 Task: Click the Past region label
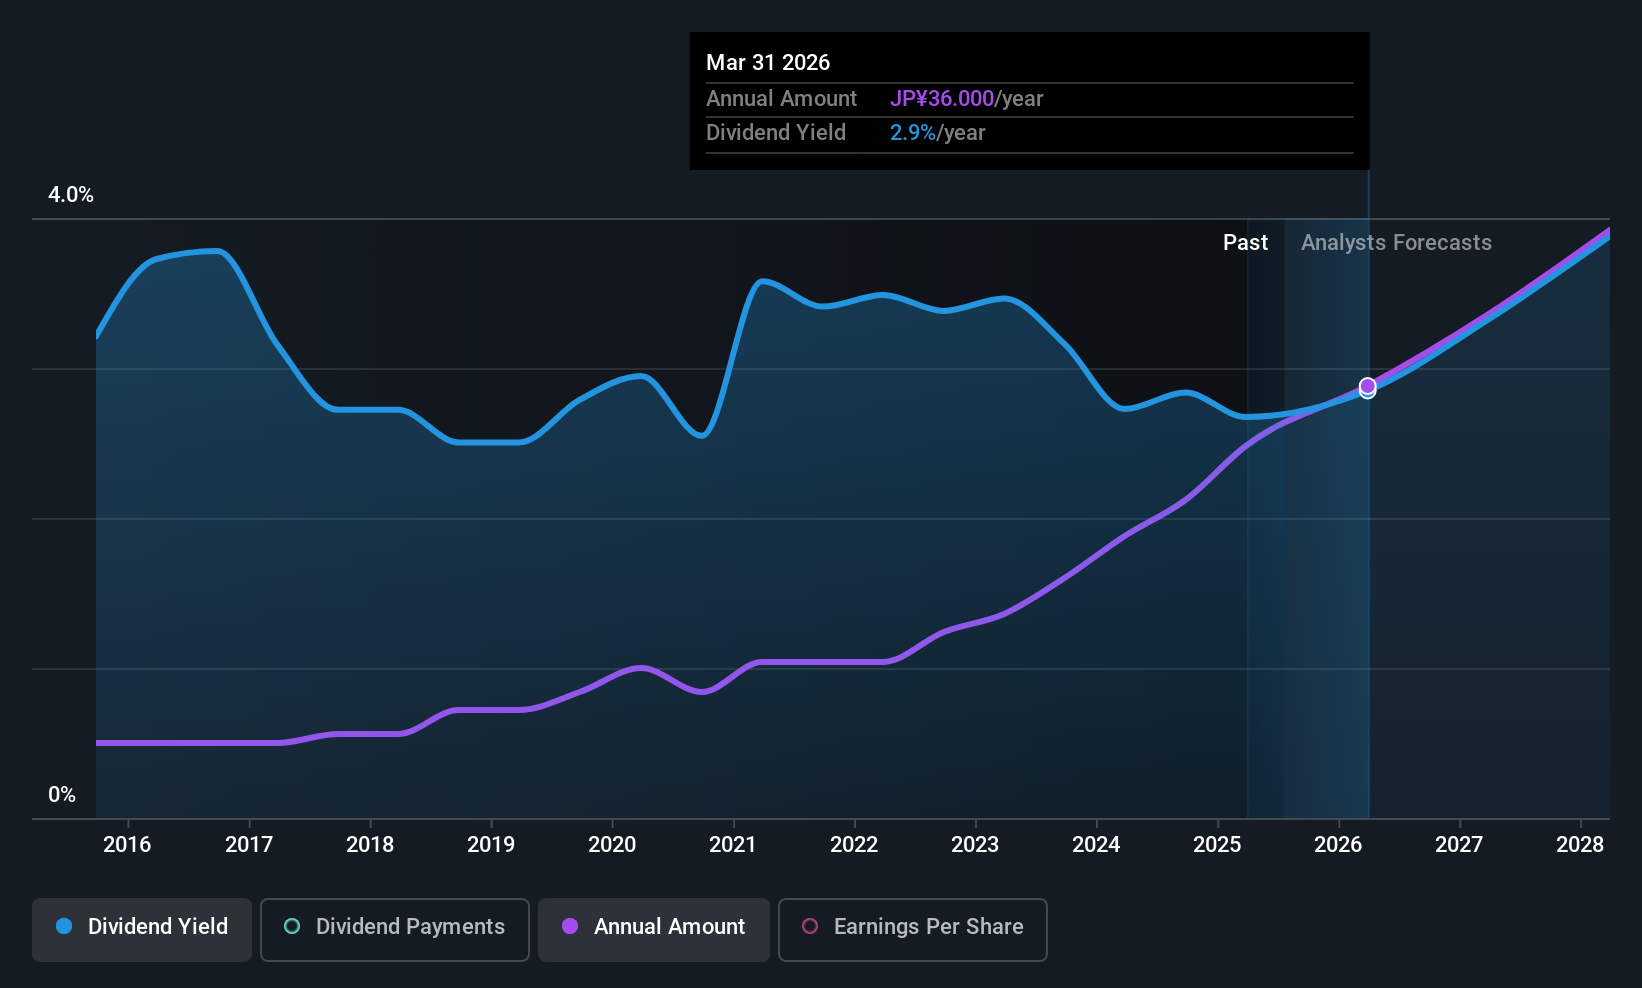tap(1245, 243)
